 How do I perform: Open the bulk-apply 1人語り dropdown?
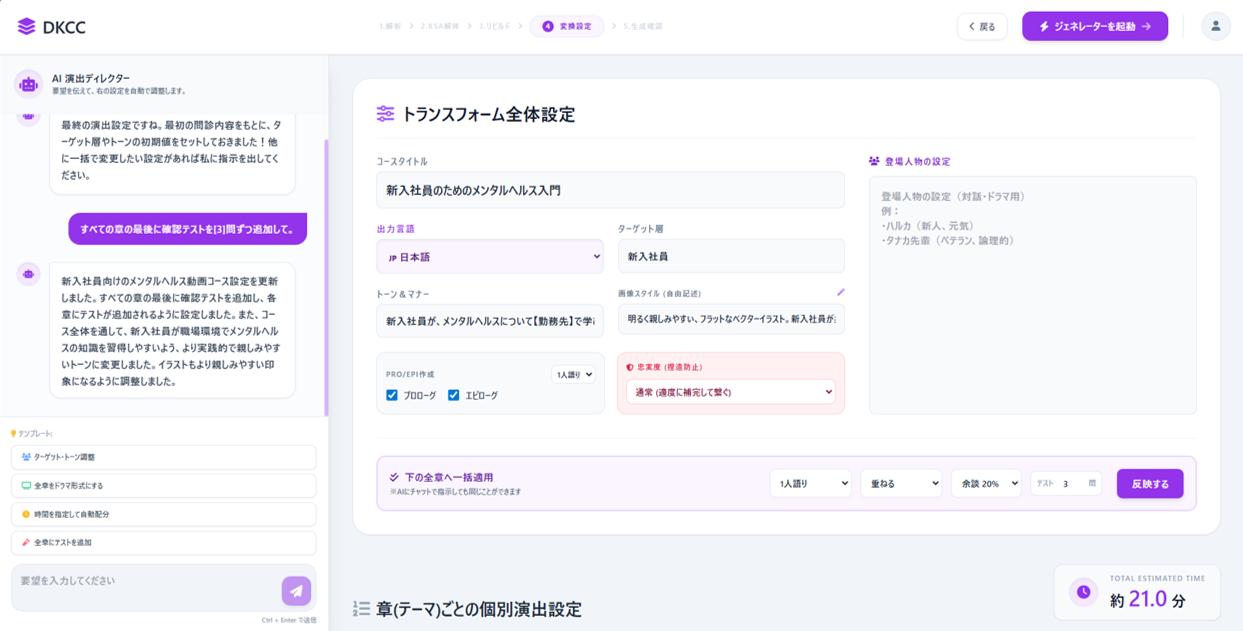click(x=810, y=483)
